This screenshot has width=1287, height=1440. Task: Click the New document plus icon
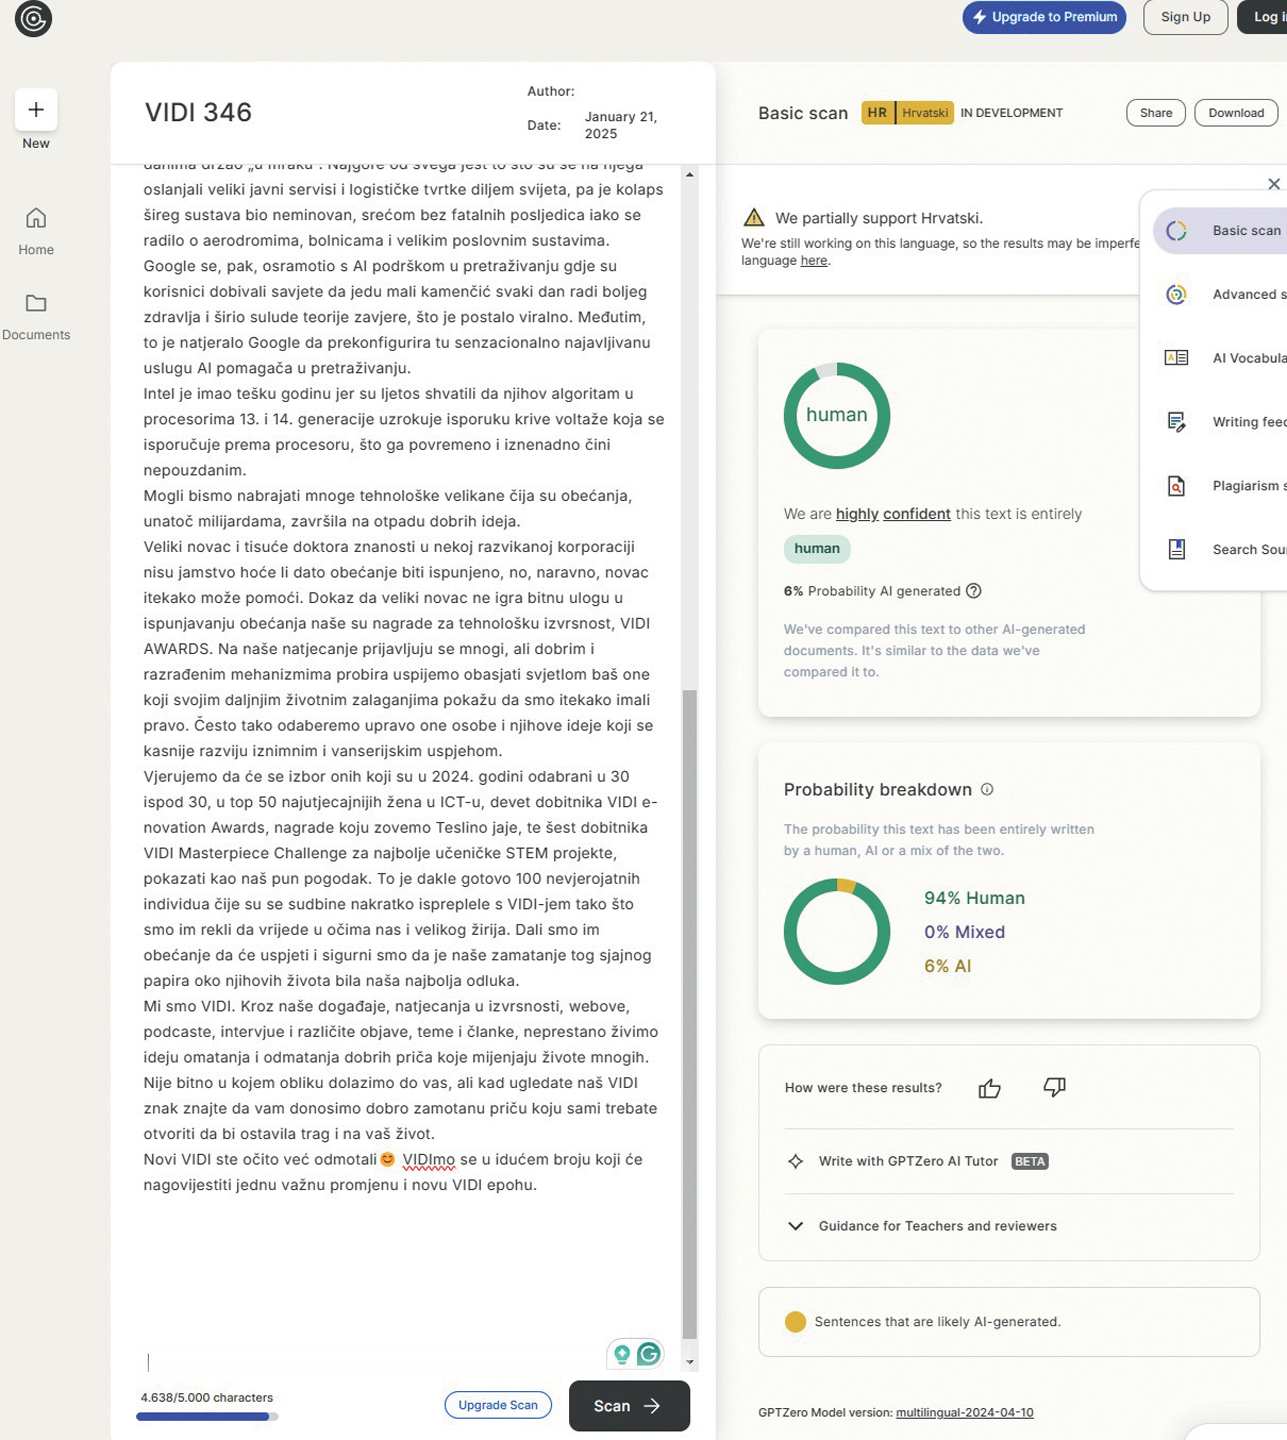36,110
